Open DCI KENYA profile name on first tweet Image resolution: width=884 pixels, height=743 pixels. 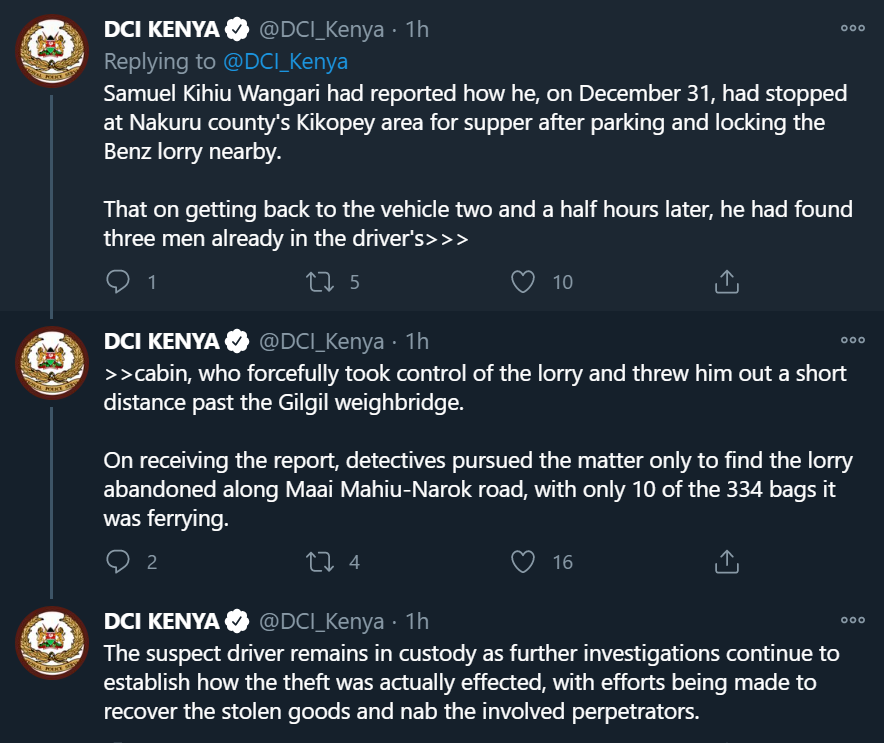pyautogui.click(x=162, y=29)
